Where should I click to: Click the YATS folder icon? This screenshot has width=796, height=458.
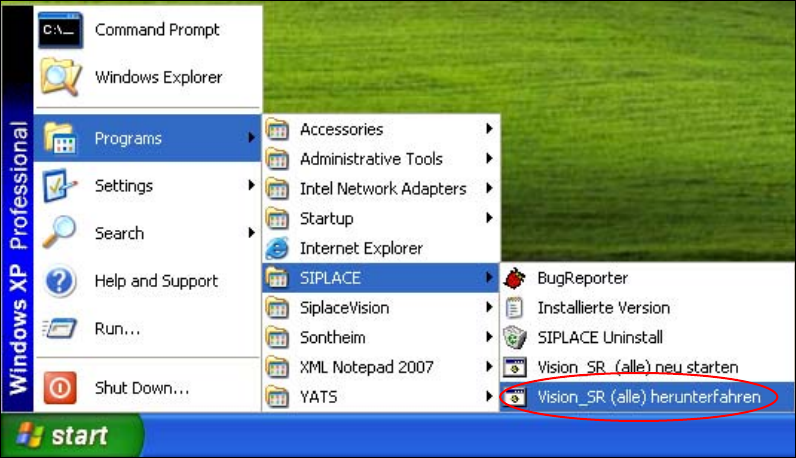pos(277,397)
